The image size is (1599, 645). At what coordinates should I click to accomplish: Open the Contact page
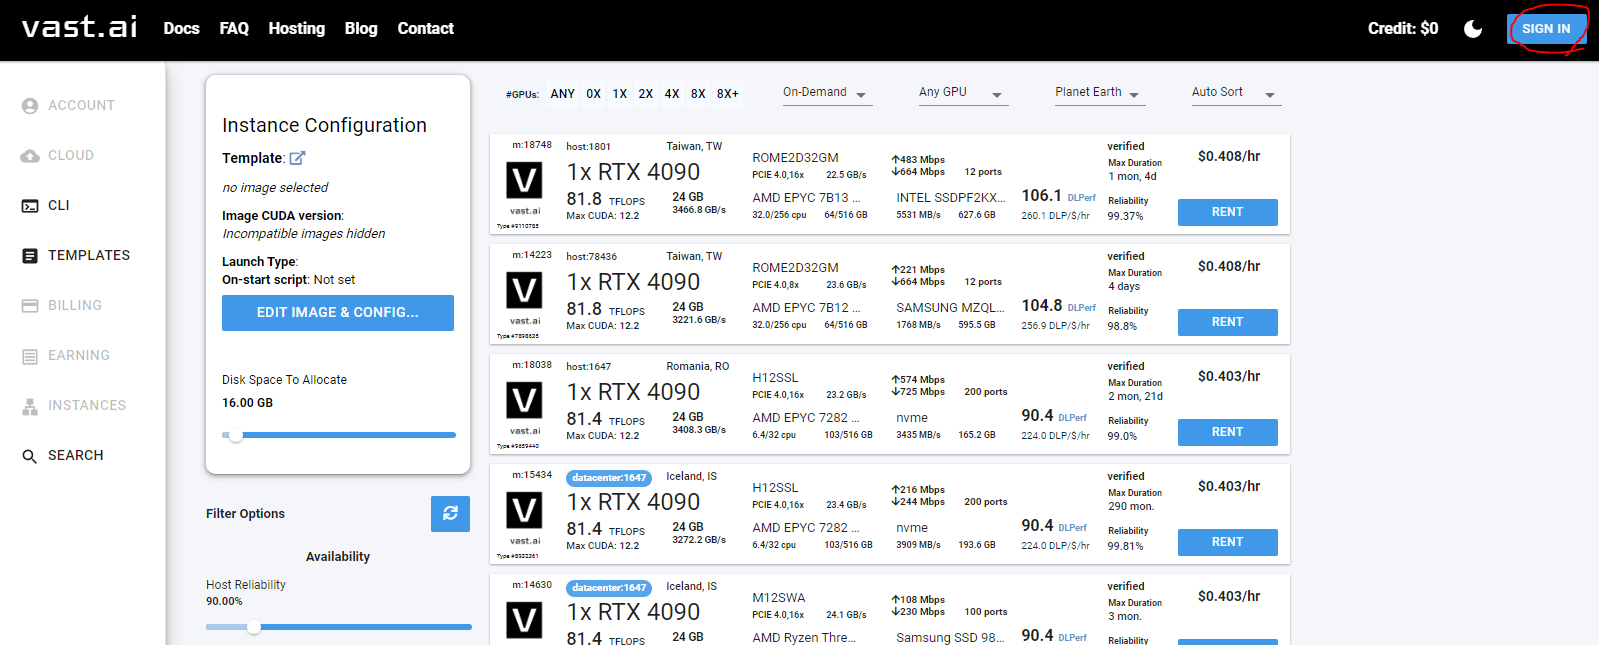coord(425,28)
